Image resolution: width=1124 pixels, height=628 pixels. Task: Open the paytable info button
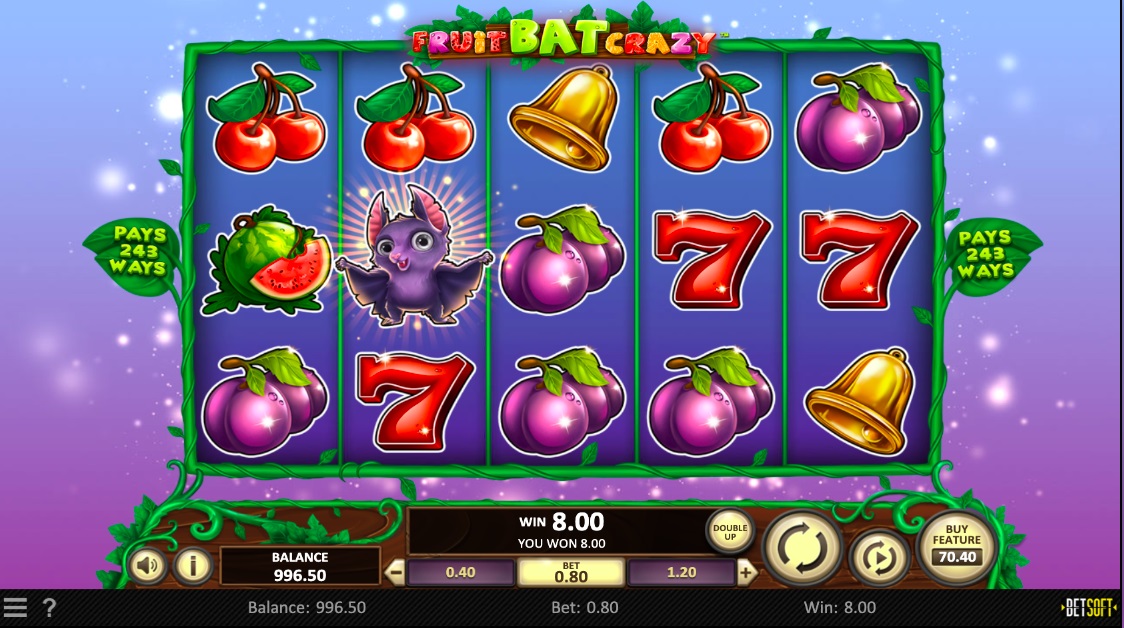tap(193, 566)
